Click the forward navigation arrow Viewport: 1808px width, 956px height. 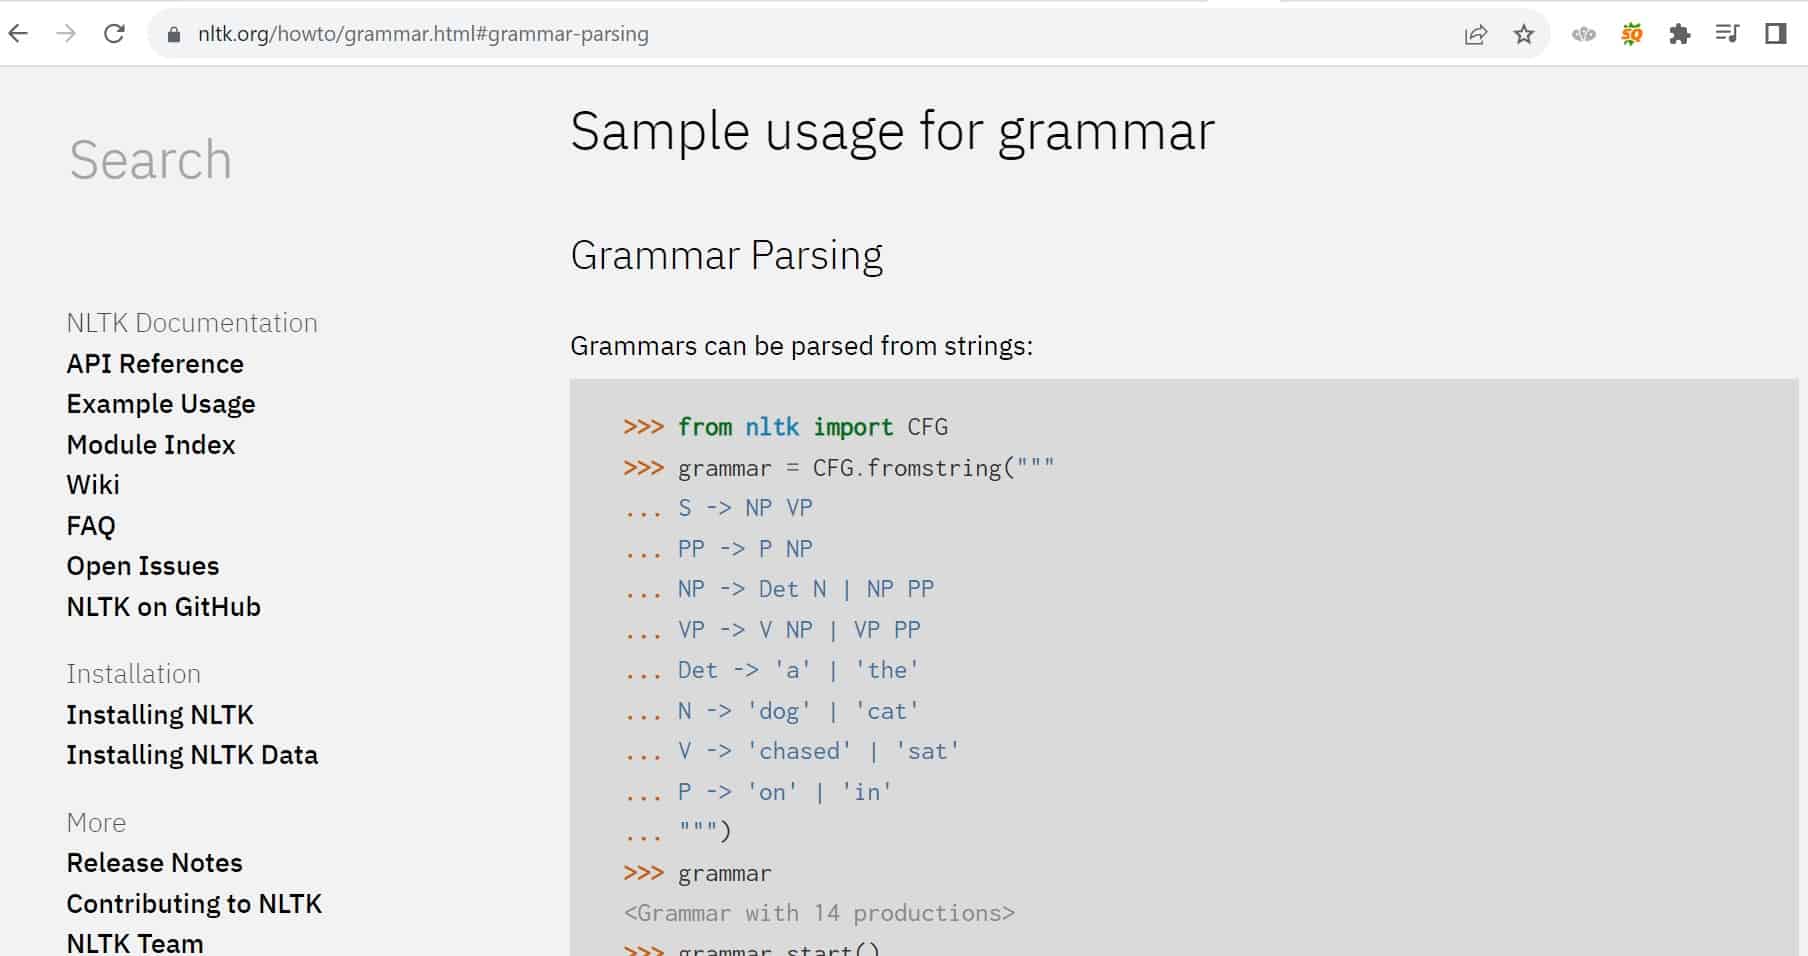(64, 33)
